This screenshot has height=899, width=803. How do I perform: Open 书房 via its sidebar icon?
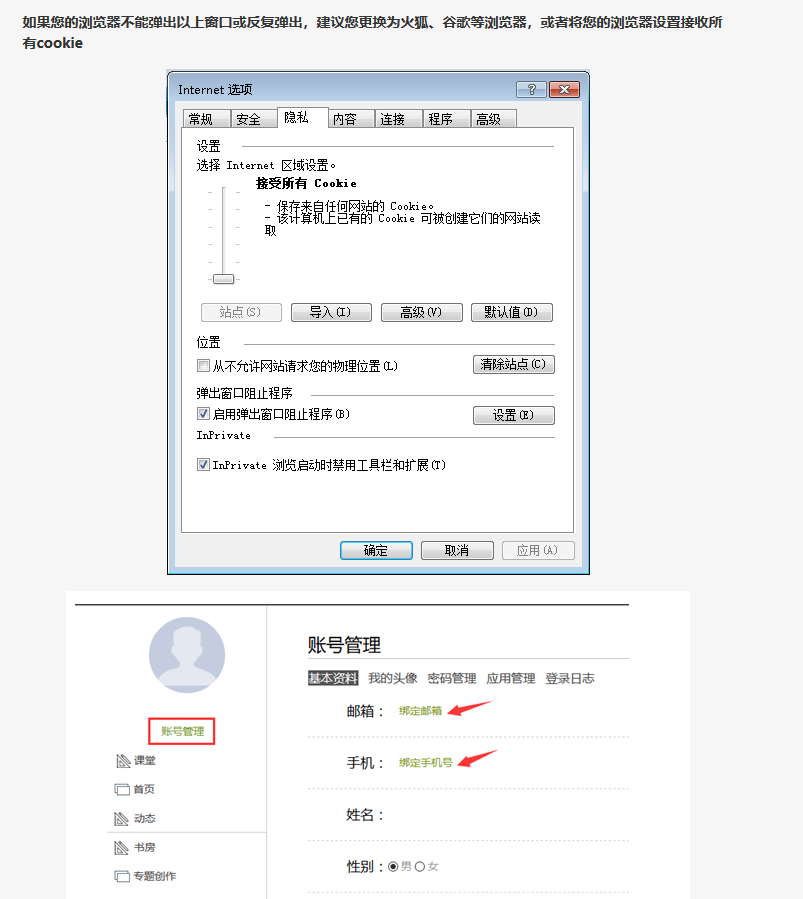(x=122, y=848)
